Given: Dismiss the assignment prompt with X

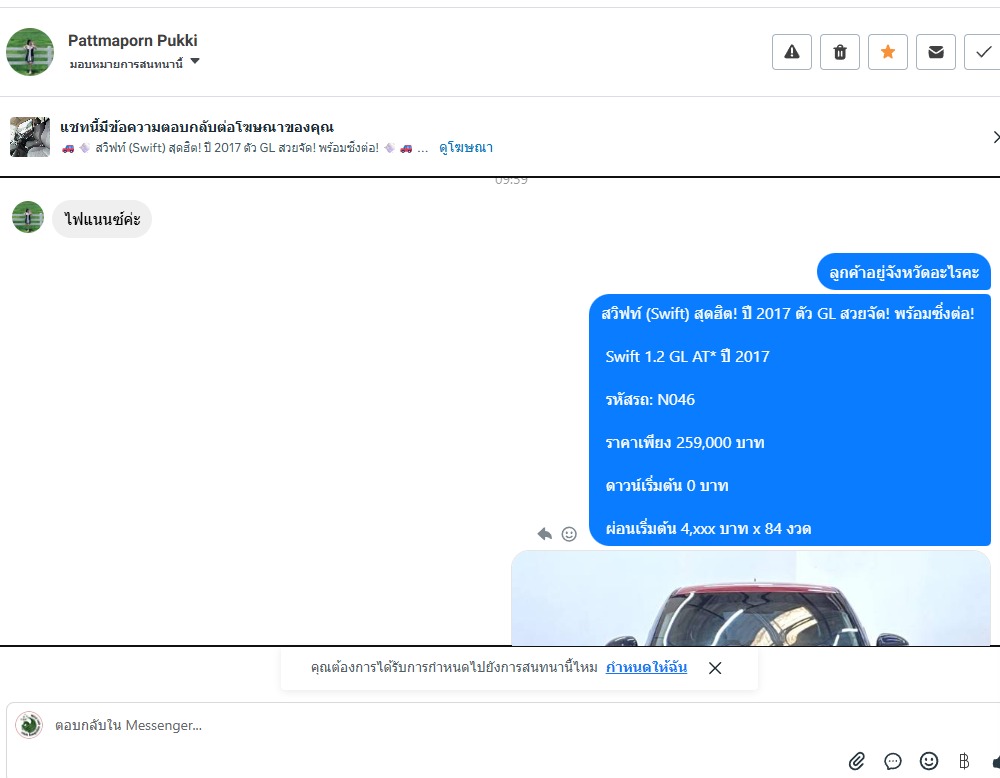Looking at the screenshot, I should pos(715,668).
